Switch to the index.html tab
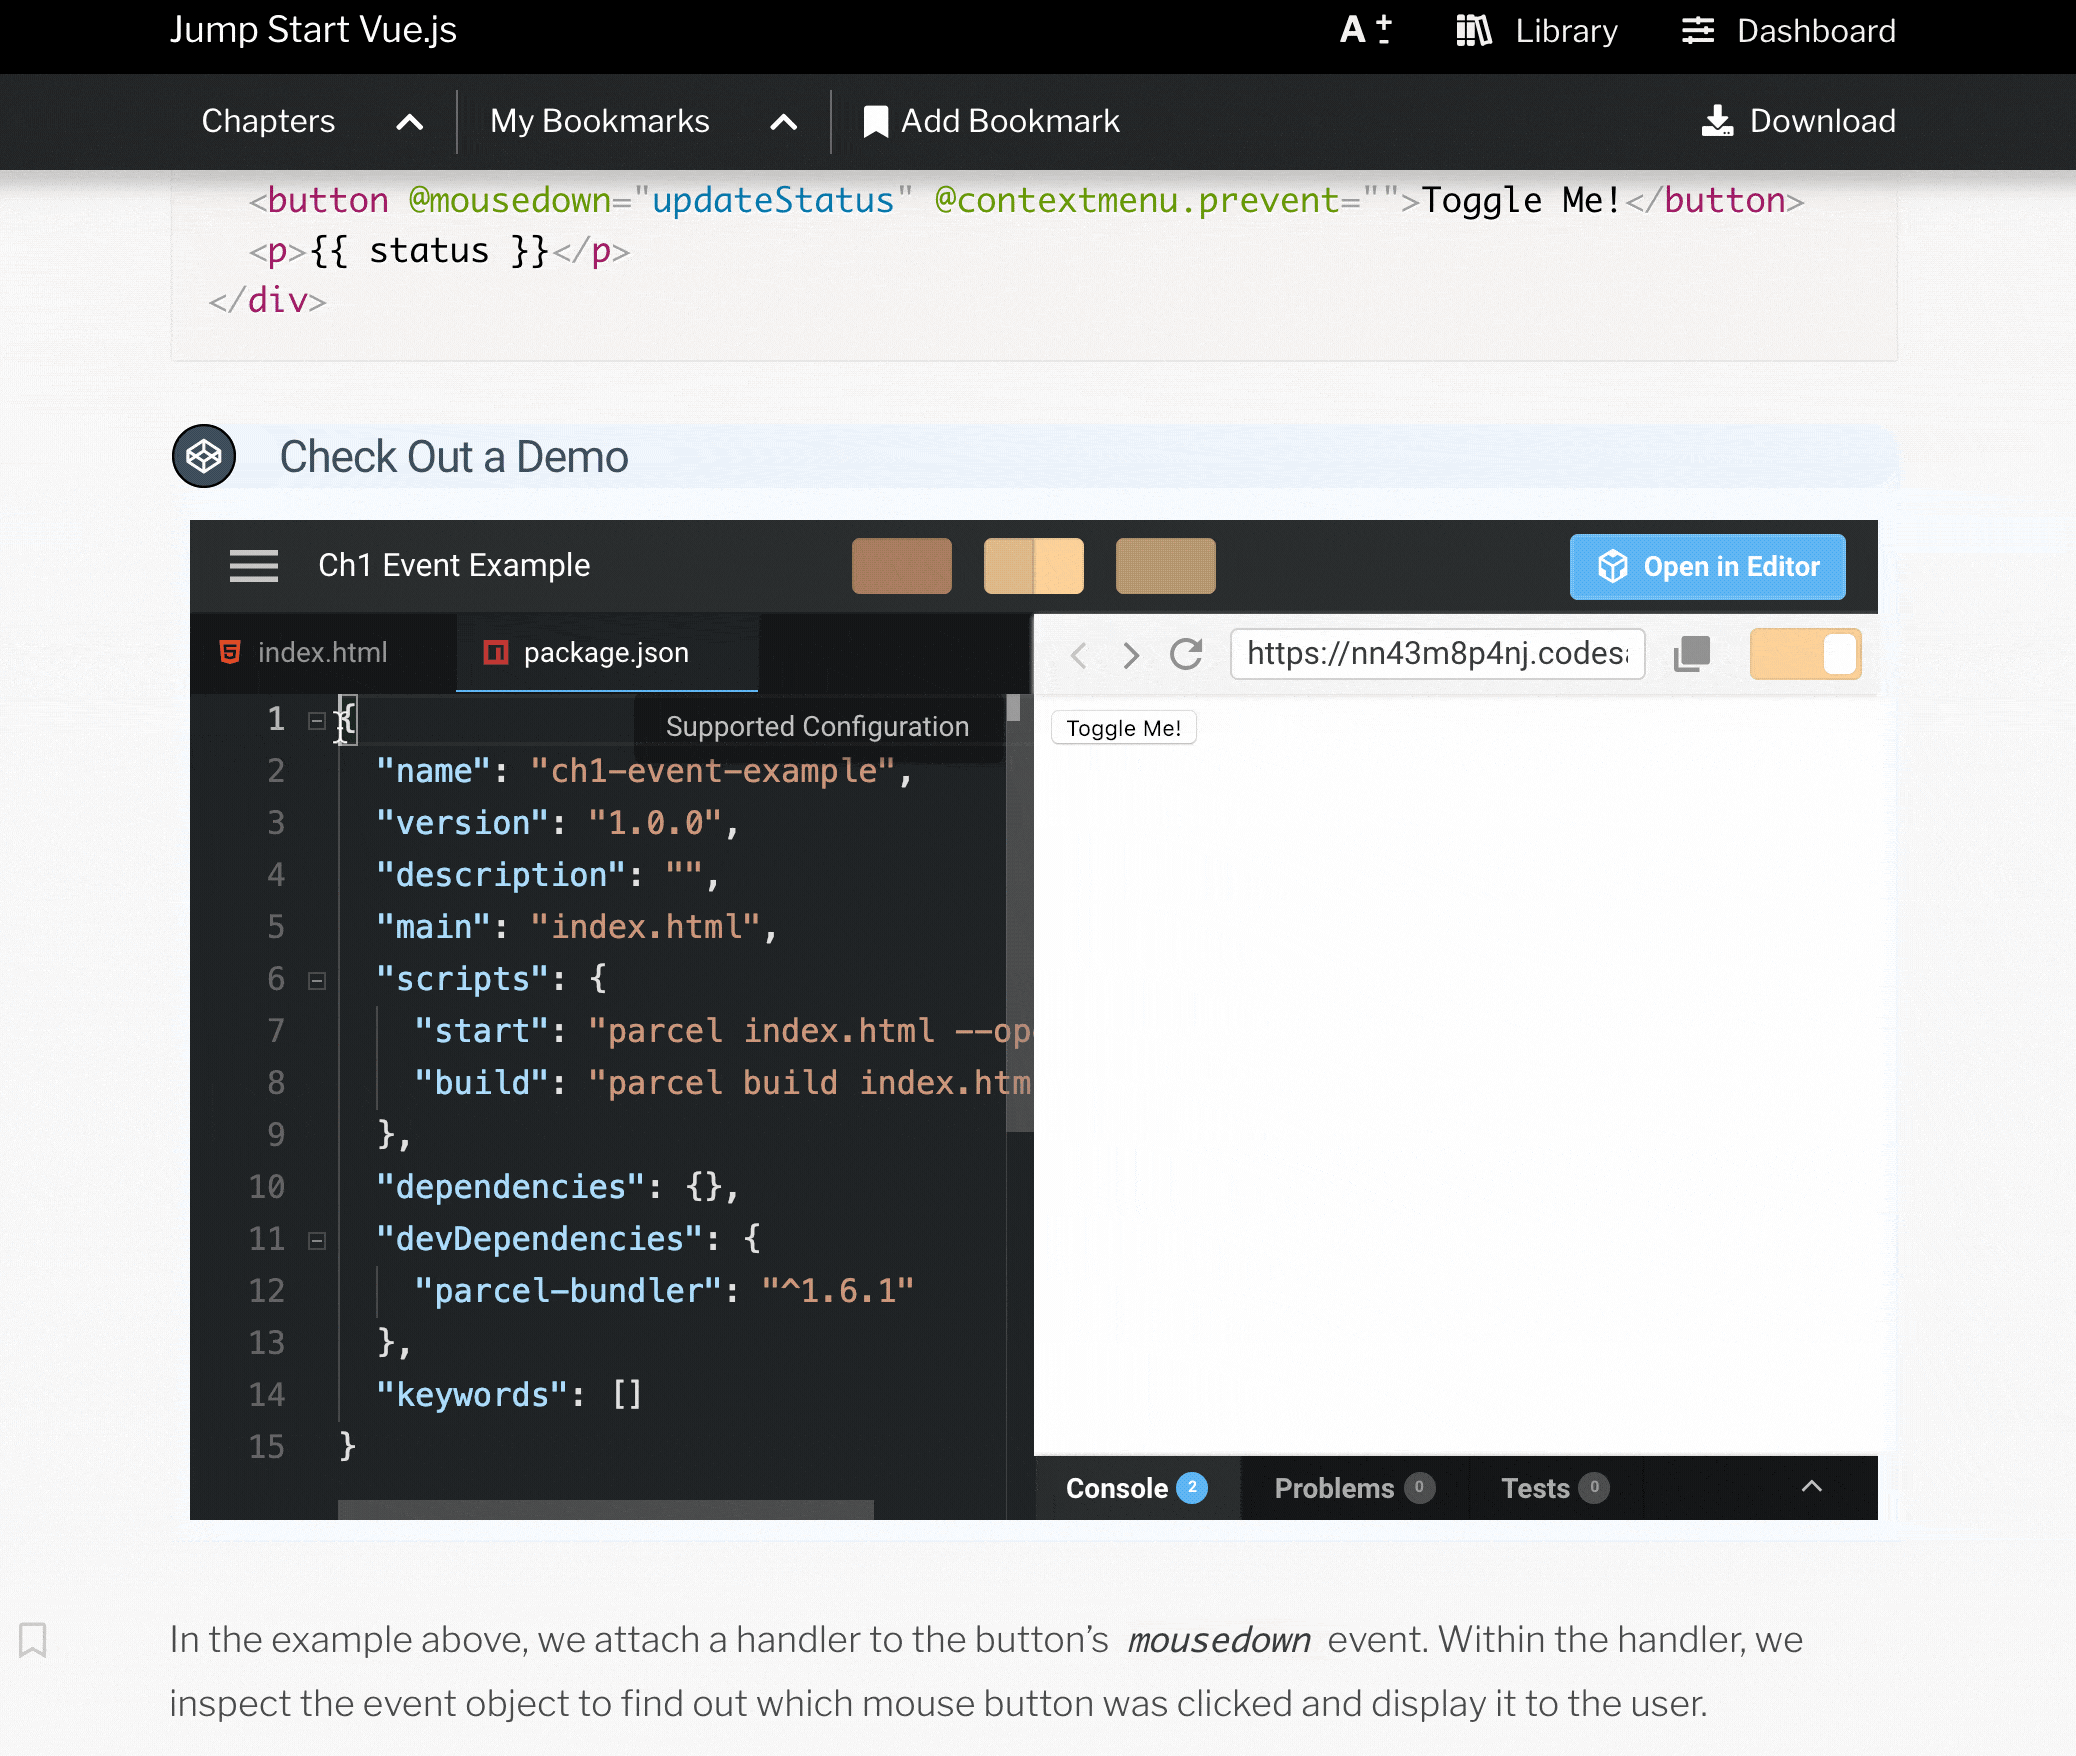Image resolution: width=2076 pixels, height=1756 pixels. (x=321, y=653)
